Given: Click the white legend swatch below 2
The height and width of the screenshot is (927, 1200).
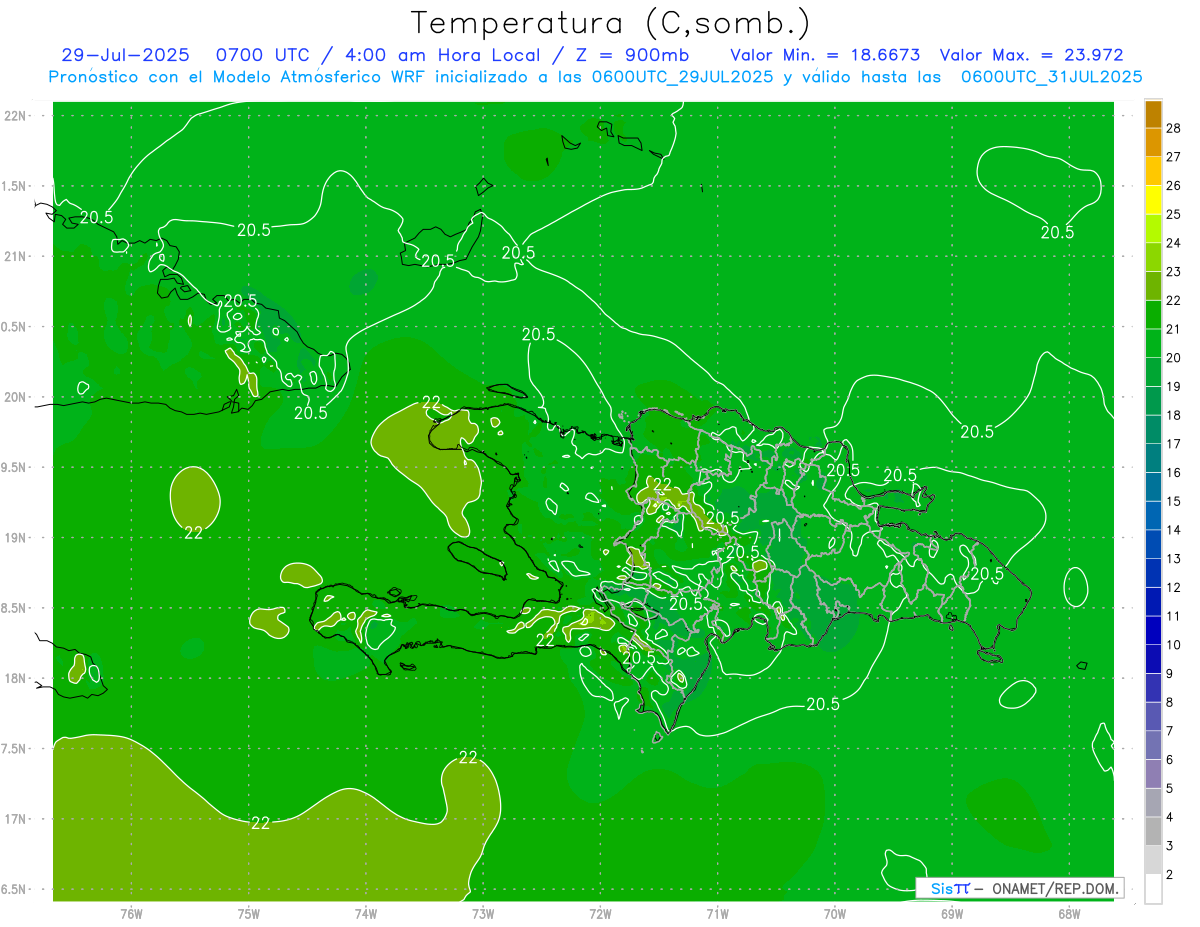Looking at the screenshot, I should (x=1153, y=889).
